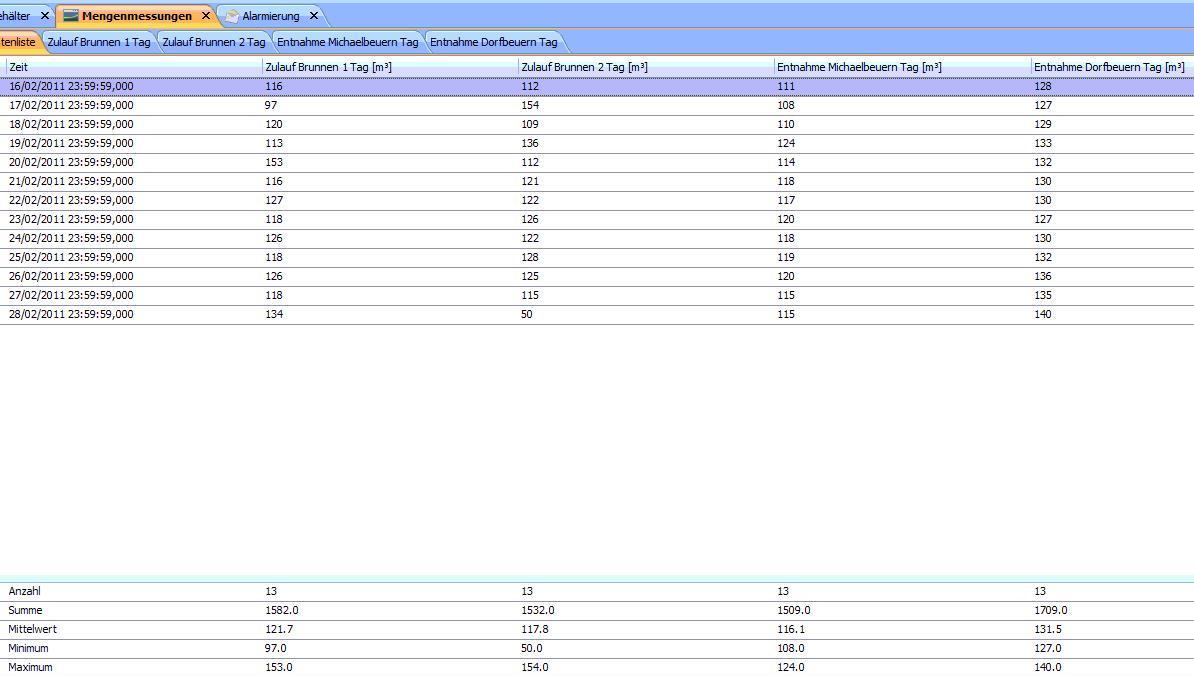Image resolution: width=1194 pixels, height=676 pixels.
Task: Open the Zulauf Brunnen 1 Tag sub-tab
Action: (x=98, y=42)
